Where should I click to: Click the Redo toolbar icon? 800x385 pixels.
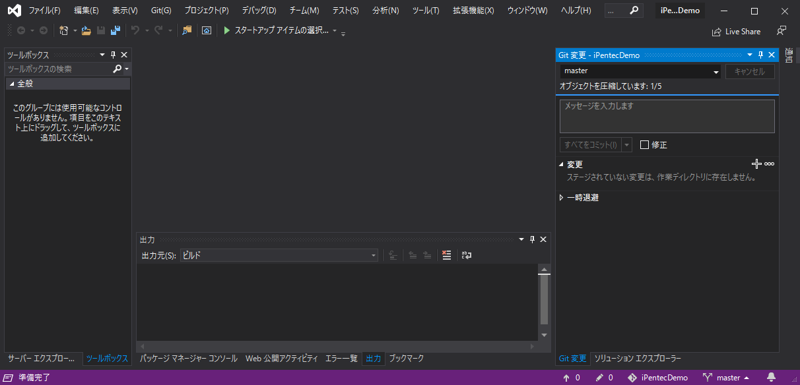158,31
